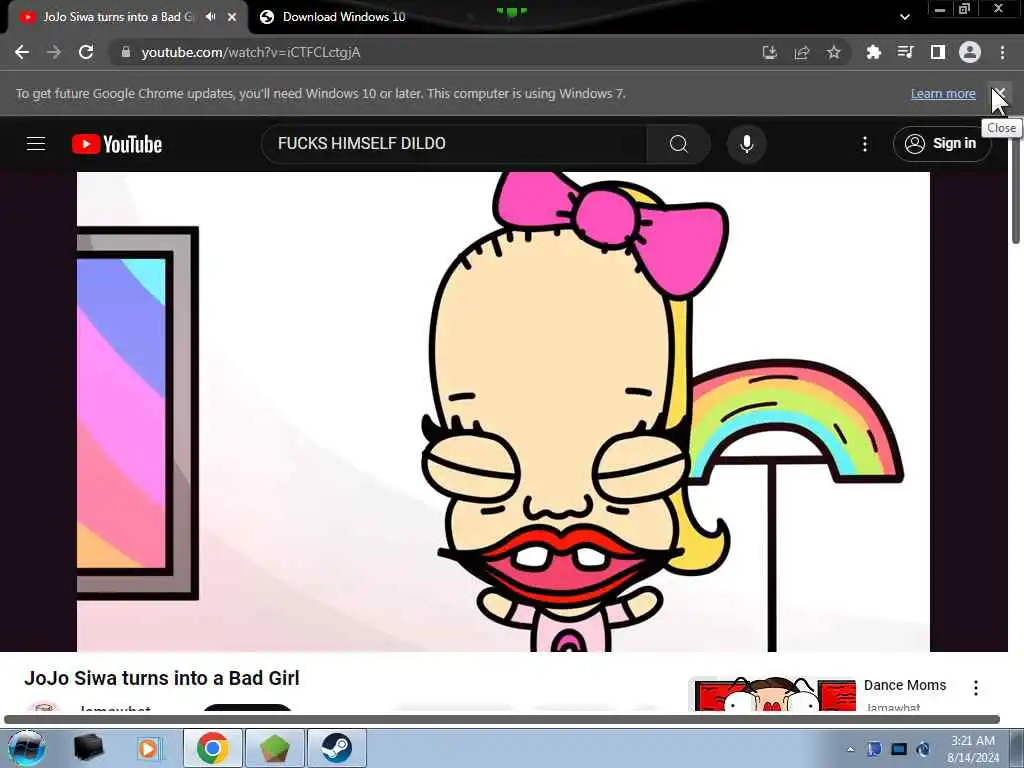The width and height of the screenshot is (1024, 768).
Task: Open the green block taskbar app
Action: [275, 748]
